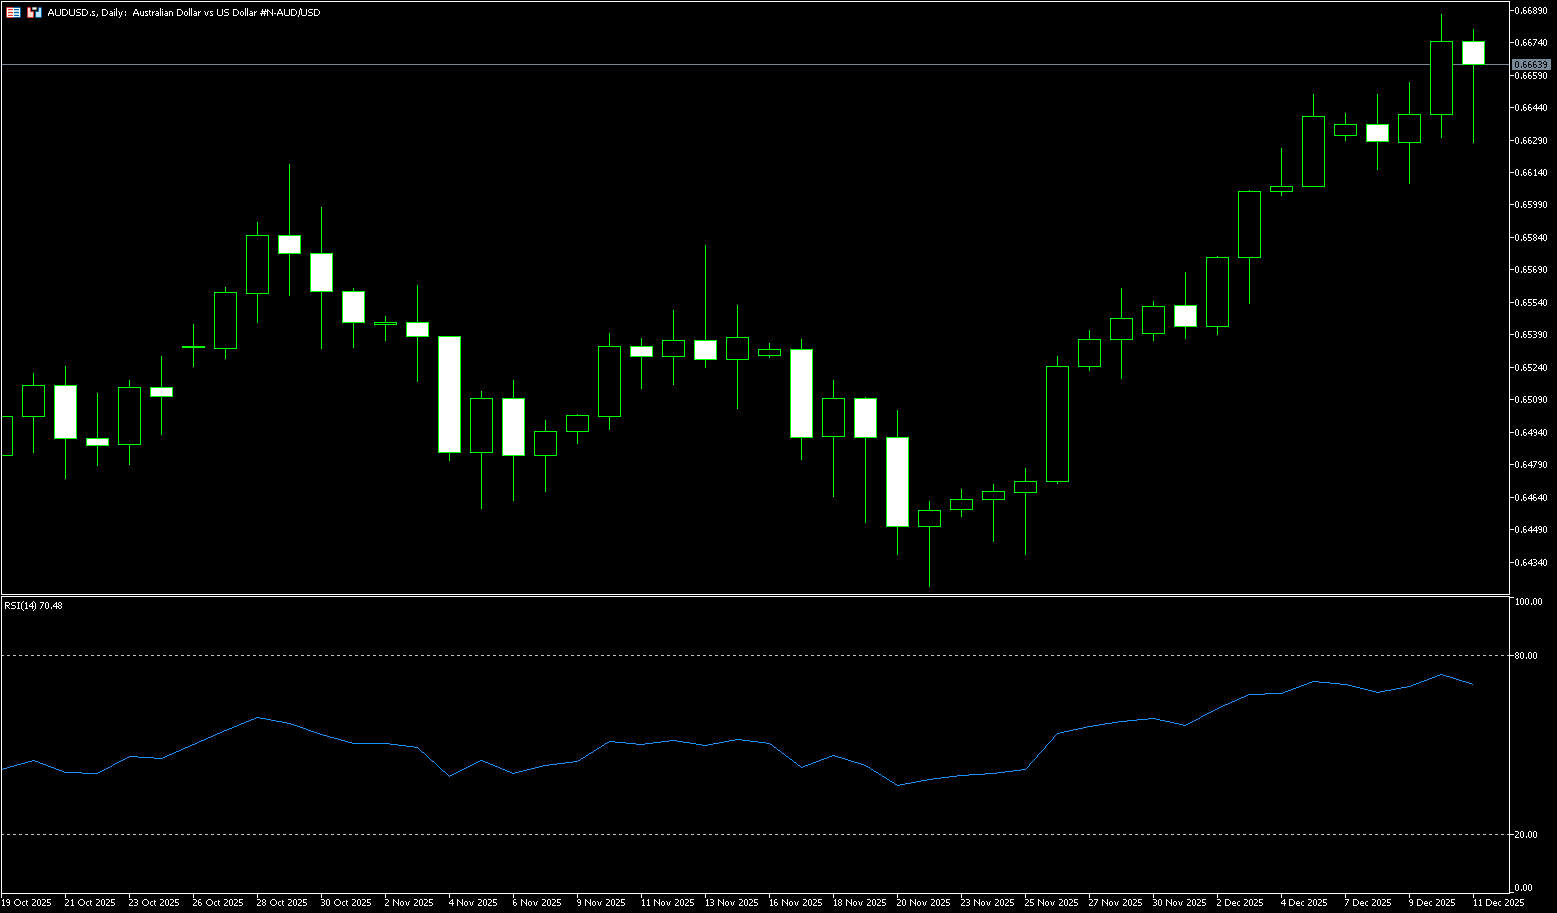Select the RSI(14) 70.48 indicator label
Viewport: 1557px width, 913px height.
click(33, 605)
